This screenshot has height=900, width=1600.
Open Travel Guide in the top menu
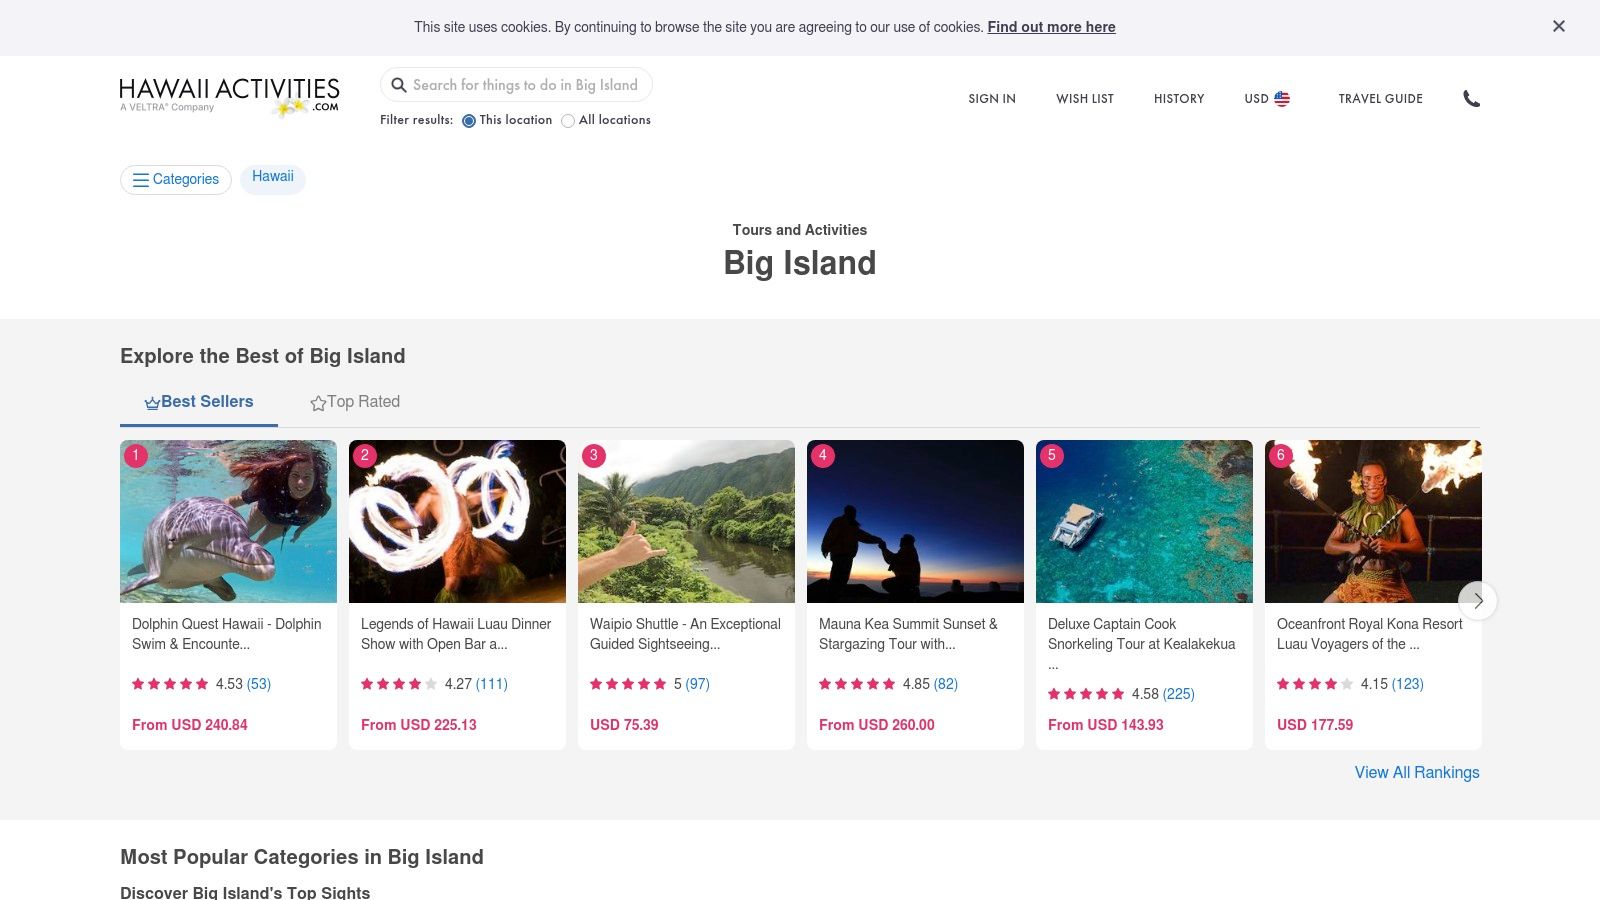1380,99
